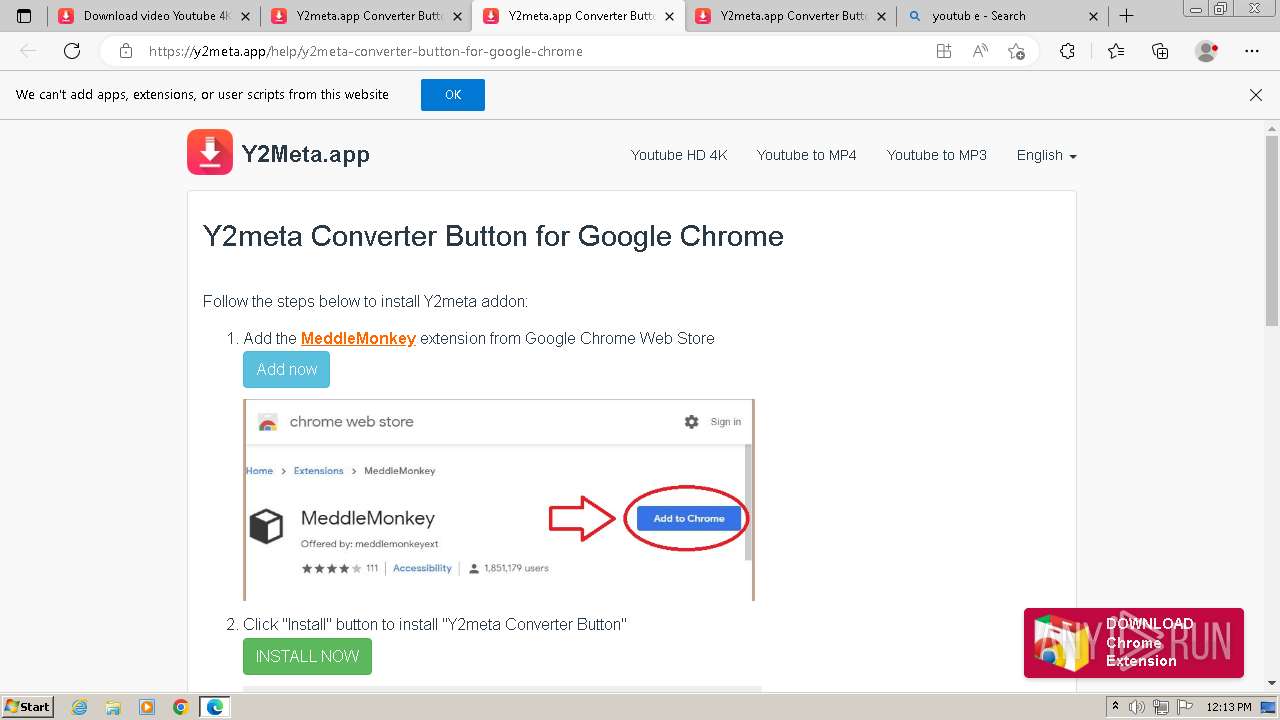This screenshot has height=720, width=1280.
Task: Open the Chrome Web Store screenshot
Action: 499,500
